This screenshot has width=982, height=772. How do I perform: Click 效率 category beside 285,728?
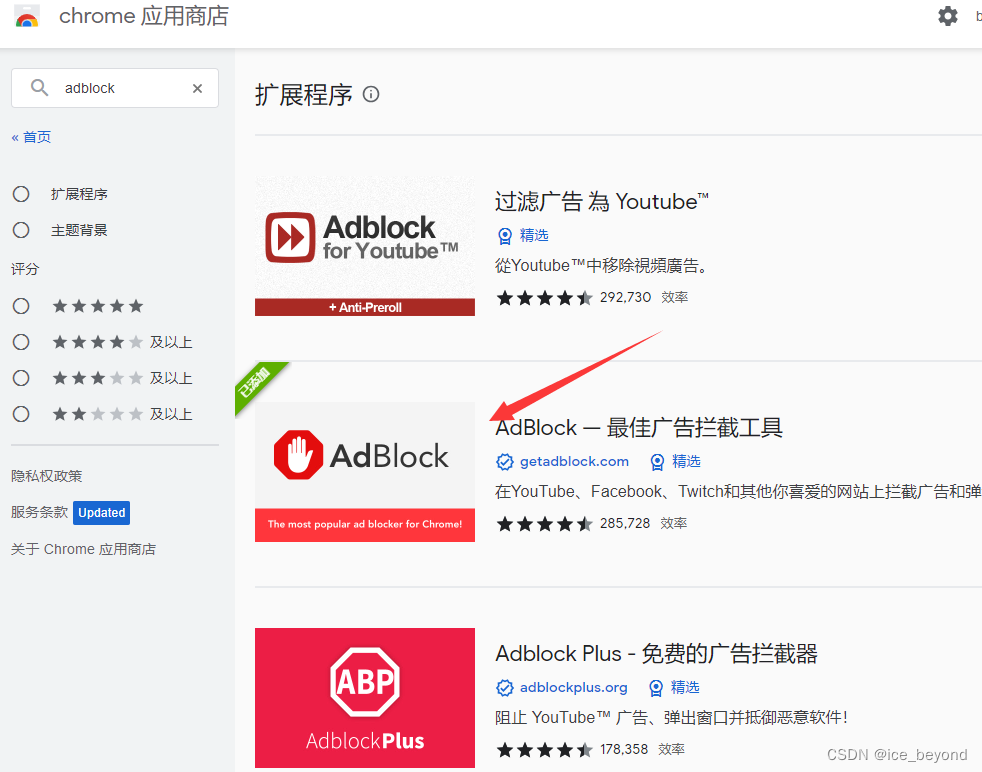tap(673, 523)
